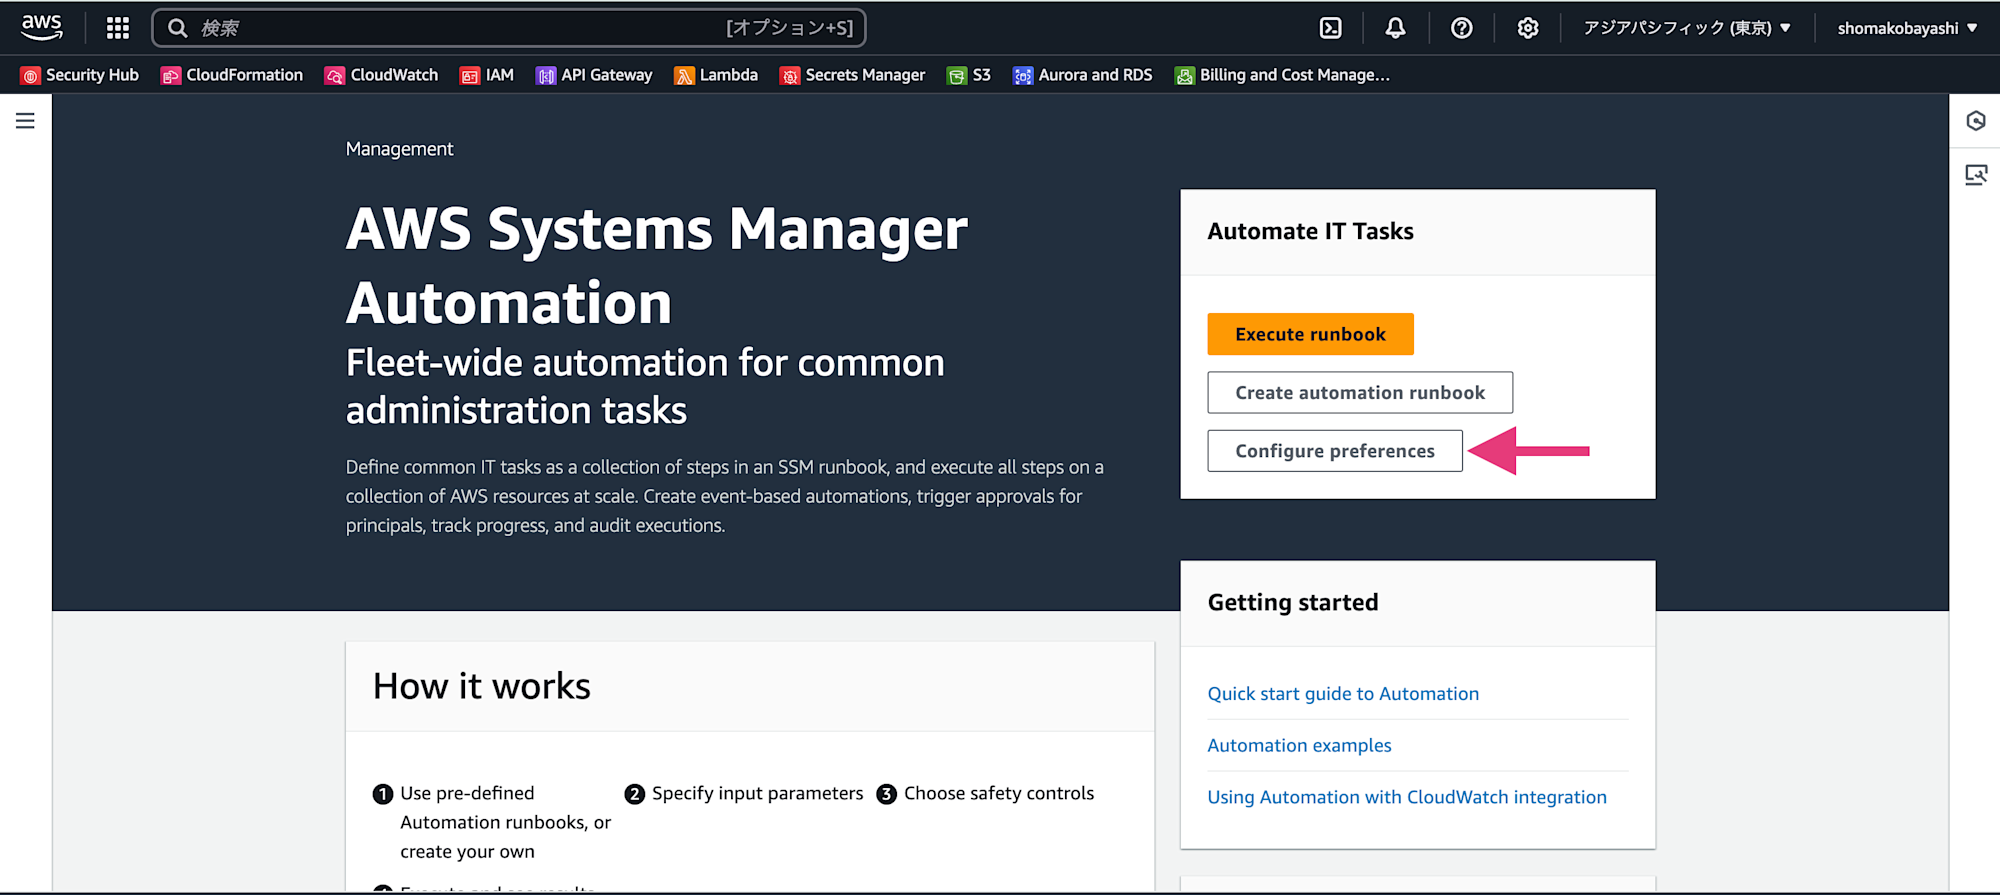Open the AWS home logo
The width and height of the screenshot is (2000, 895).
pyautogui.click(x=42, y=27)
